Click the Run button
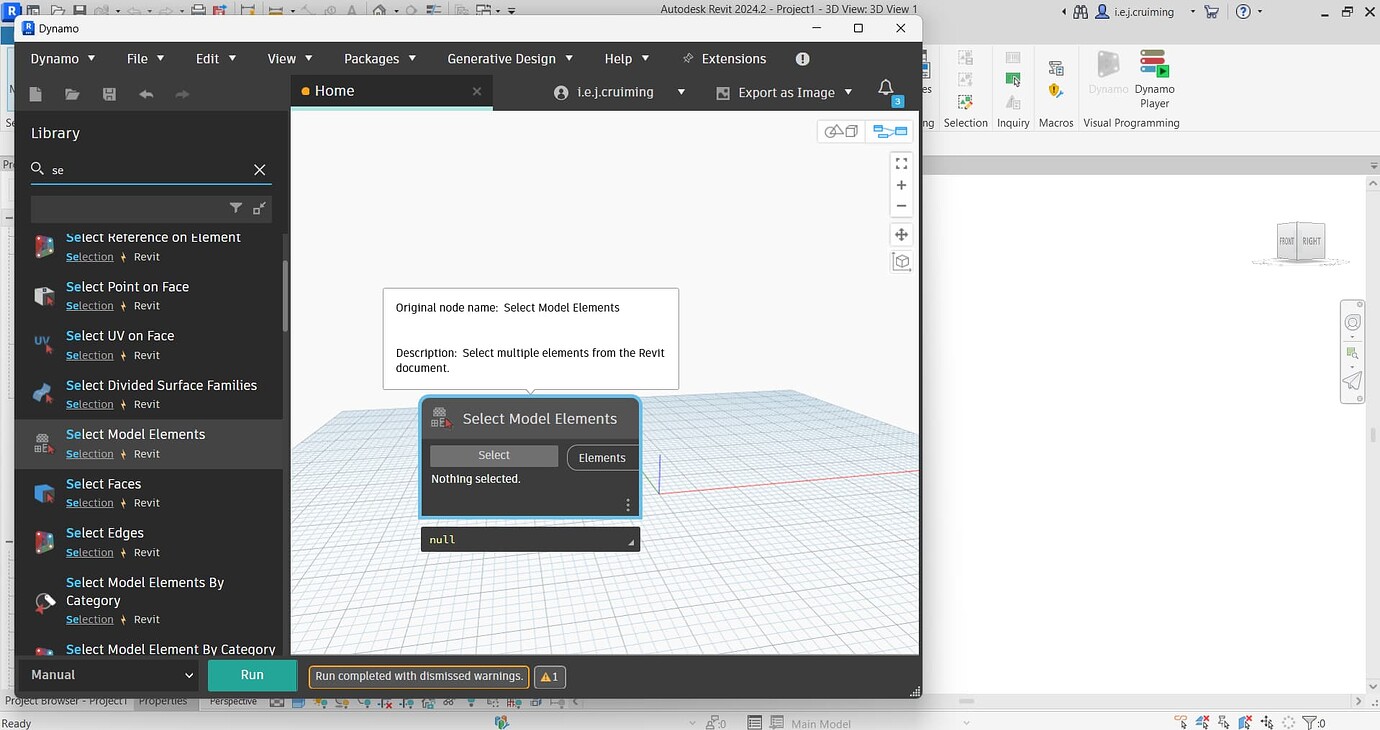Image resolution: width=1380 pixels, height=730 pixels. point(251,675)
